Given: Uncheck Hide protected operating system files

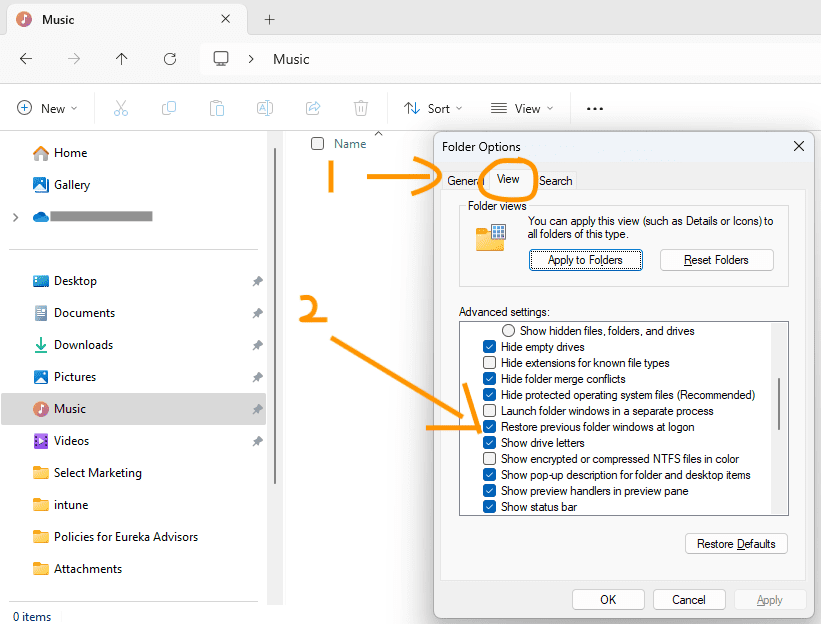Looking at the screenshot, I should 490,395.
